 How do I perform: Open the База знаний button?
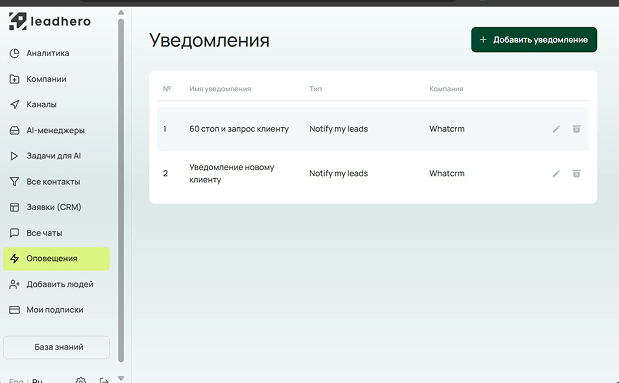(56, 347)
